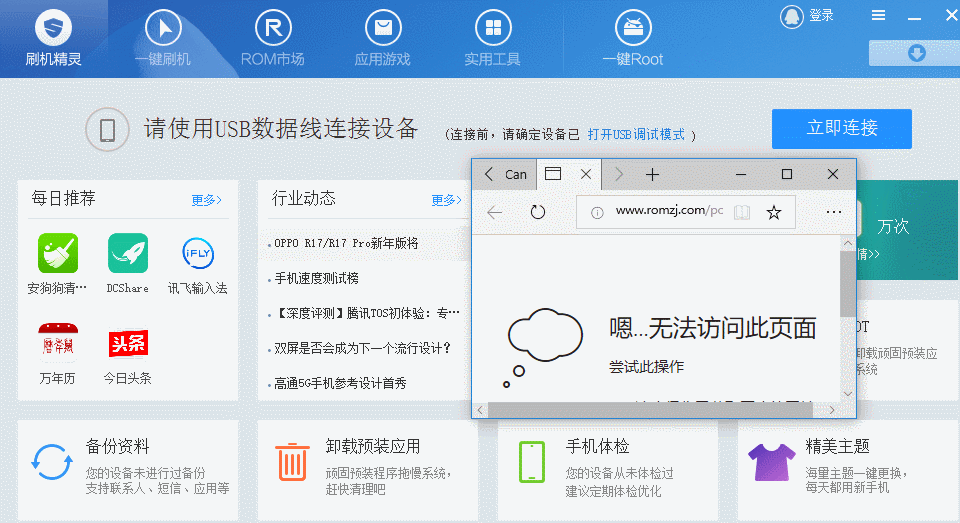
Task: Select the 一键Root tab
Action: pos(633,38)
